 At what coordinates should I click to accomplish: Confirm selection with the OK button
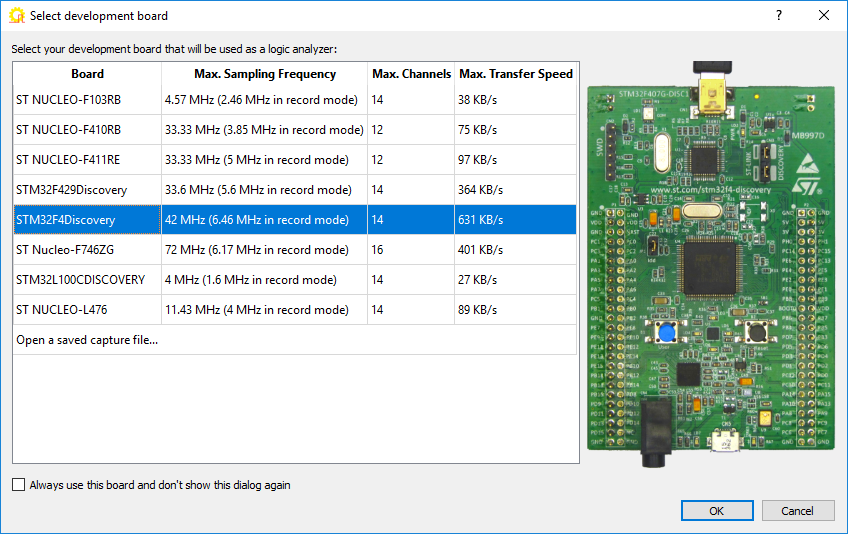coord(717,511)
